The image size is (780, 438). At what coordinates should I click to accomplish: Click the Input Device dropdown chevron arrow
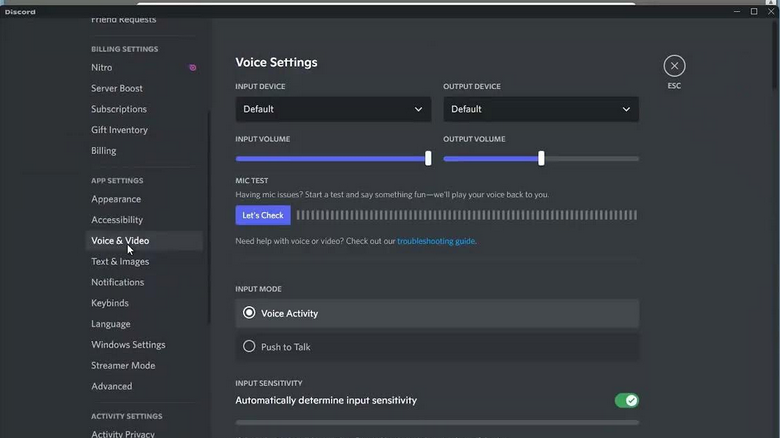[x=418, y=110]
